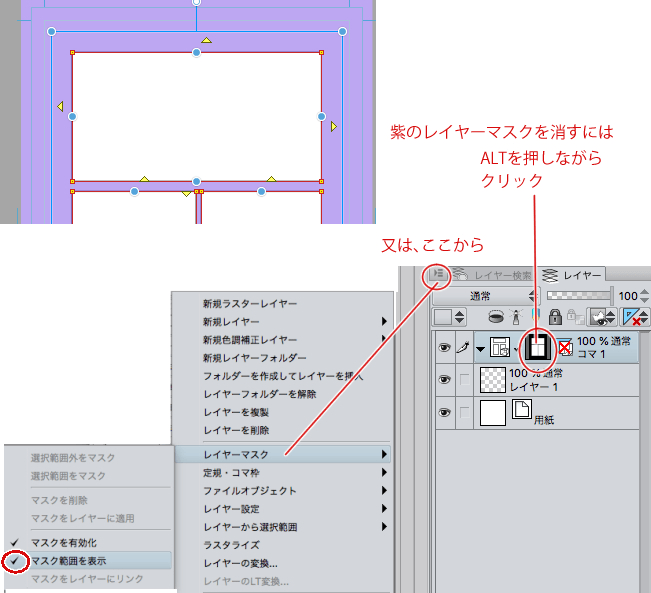The image size is (651, 593).
Task: Collapse the コマ 1 frame folder
Action: pyautogui.click(x=480, y=348)
